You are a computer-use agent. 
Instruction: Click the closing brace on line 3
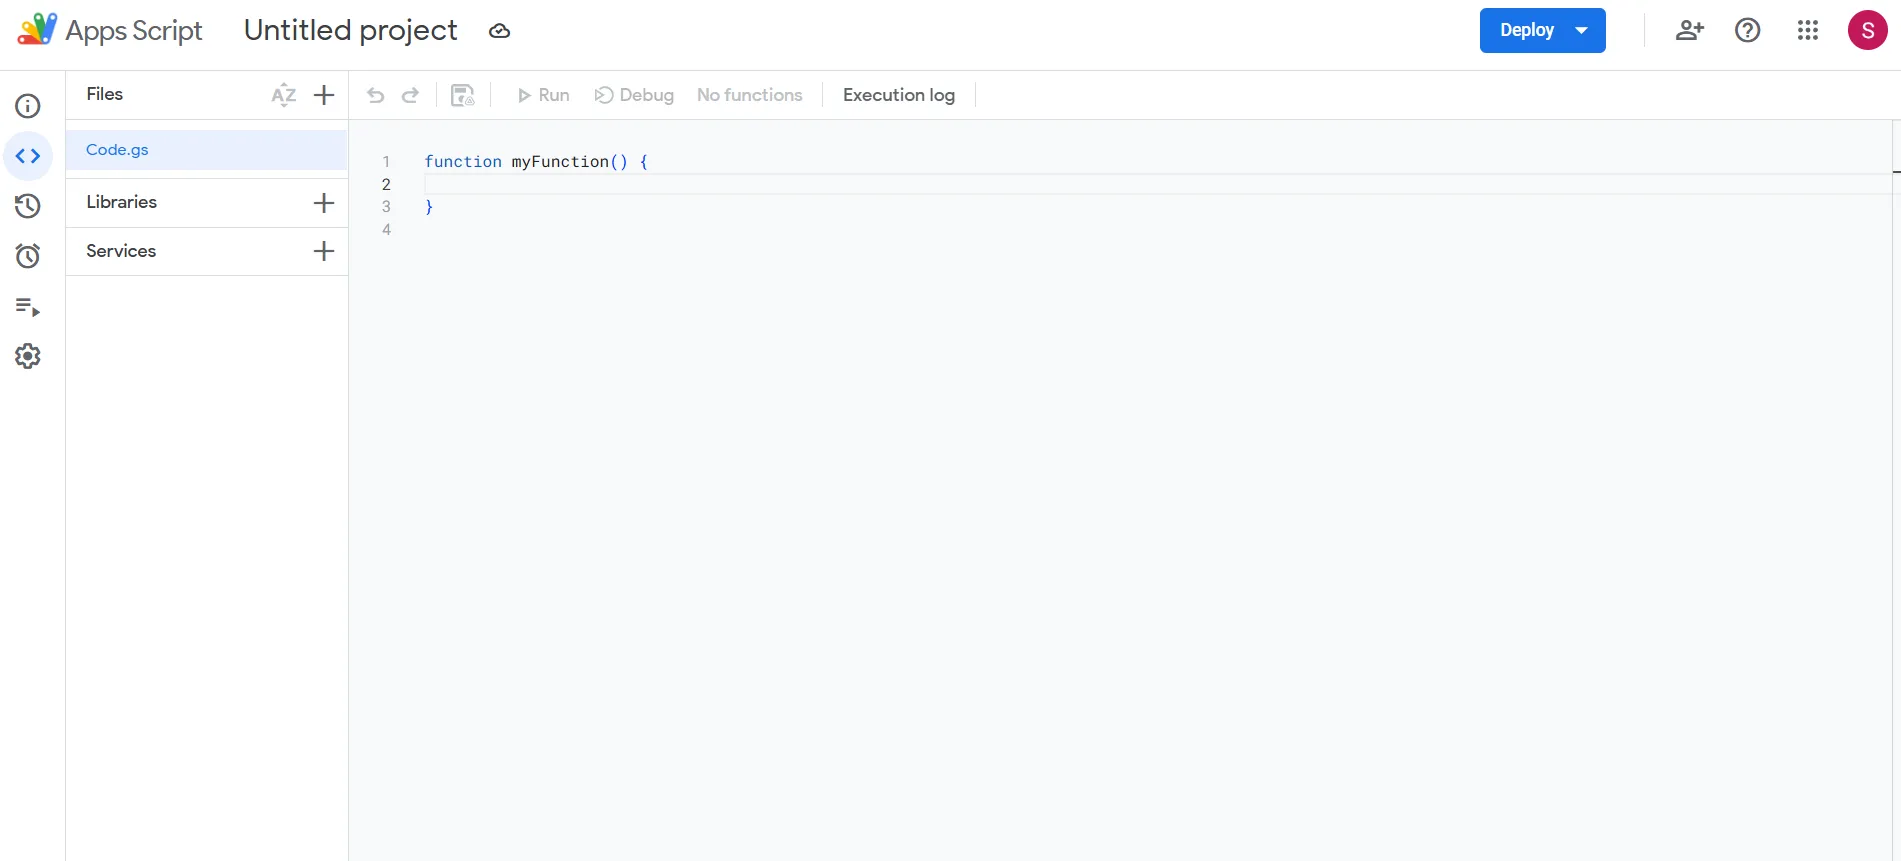tap(429, 207)
